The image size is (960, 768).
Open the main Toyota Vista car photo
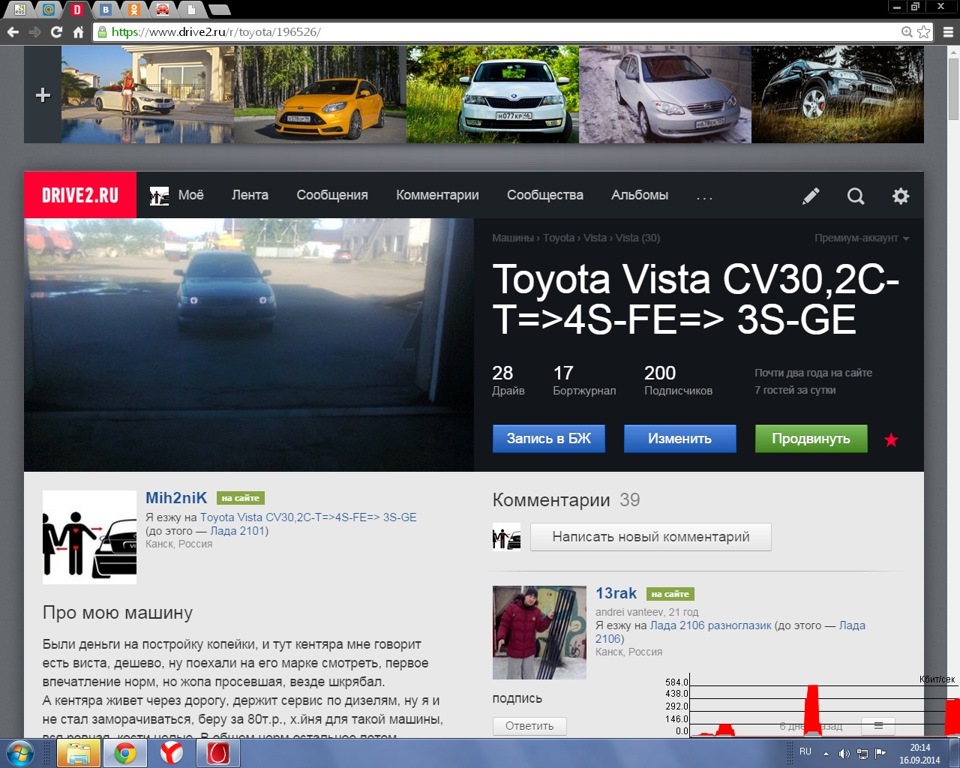click(x=249, y=344)
